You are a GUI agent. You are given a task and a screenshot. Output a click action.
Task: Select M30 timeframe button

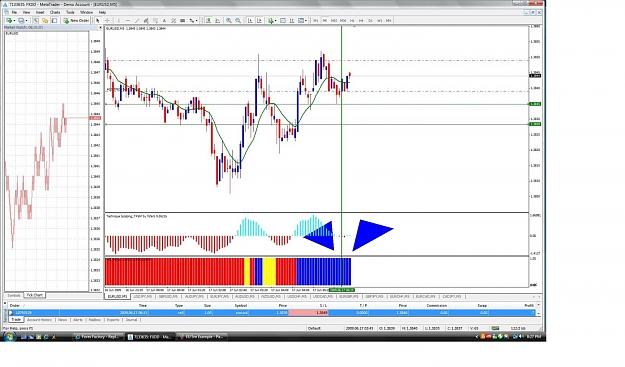[x=343, y=20]
